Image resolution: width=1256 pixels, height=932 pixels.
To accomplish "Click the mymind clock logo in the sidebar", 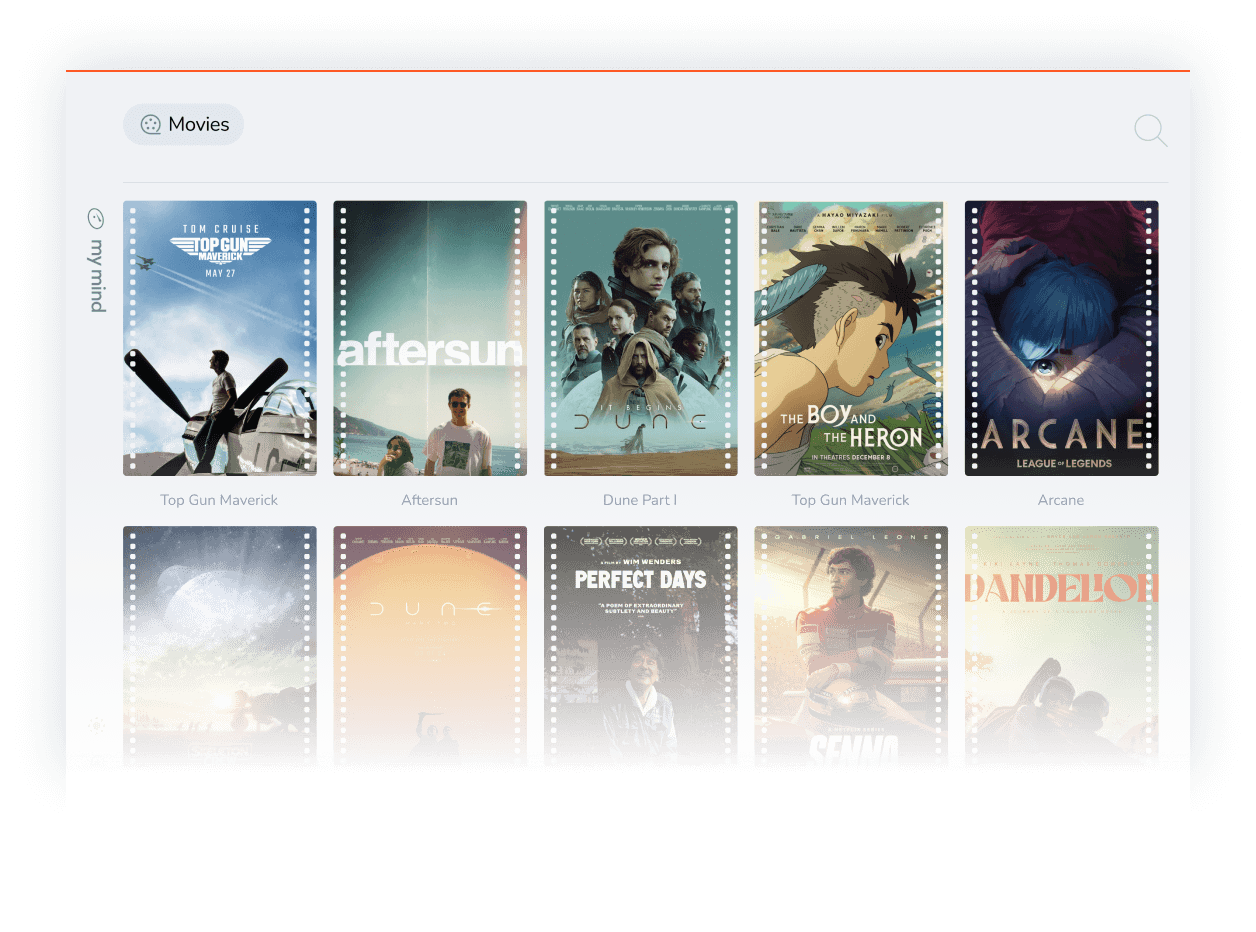I will 96,216.
